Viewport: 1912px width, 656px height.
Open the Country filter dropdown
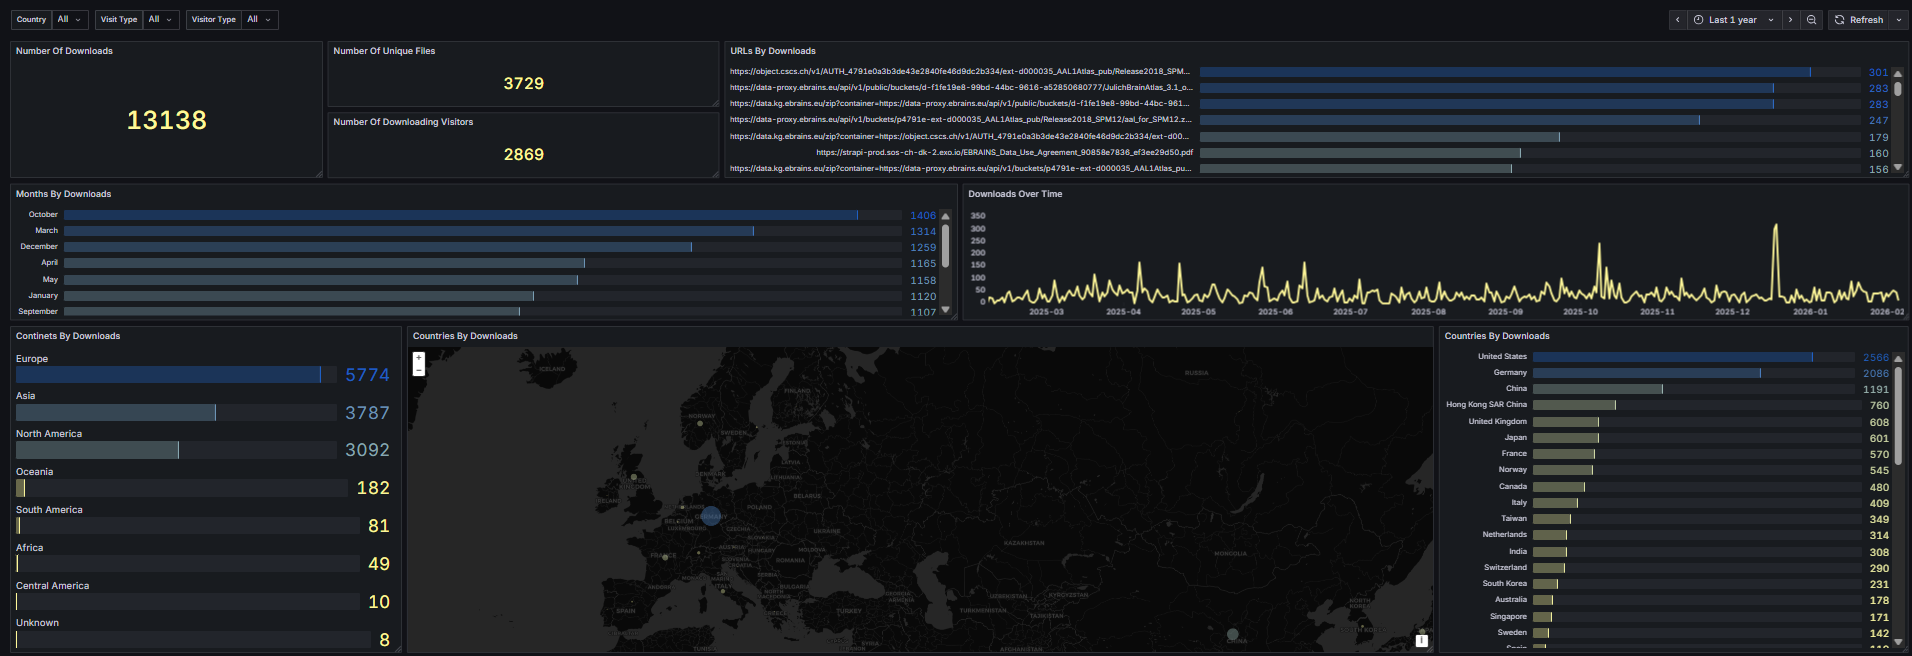coord(71,19)
